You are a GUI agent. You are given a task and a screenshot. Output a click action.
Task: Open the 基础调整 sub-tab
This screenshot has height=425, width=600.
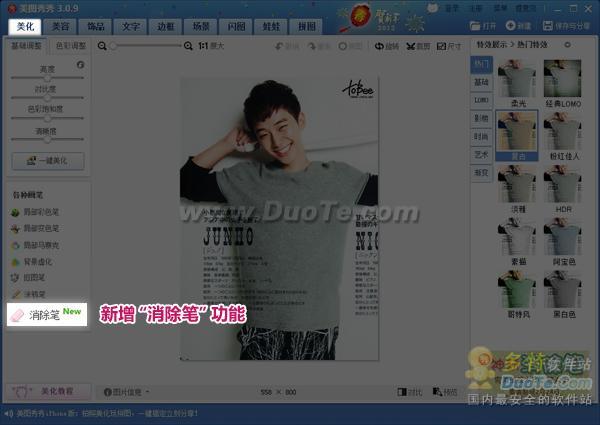pyautogui.click(x=26, y=46)
